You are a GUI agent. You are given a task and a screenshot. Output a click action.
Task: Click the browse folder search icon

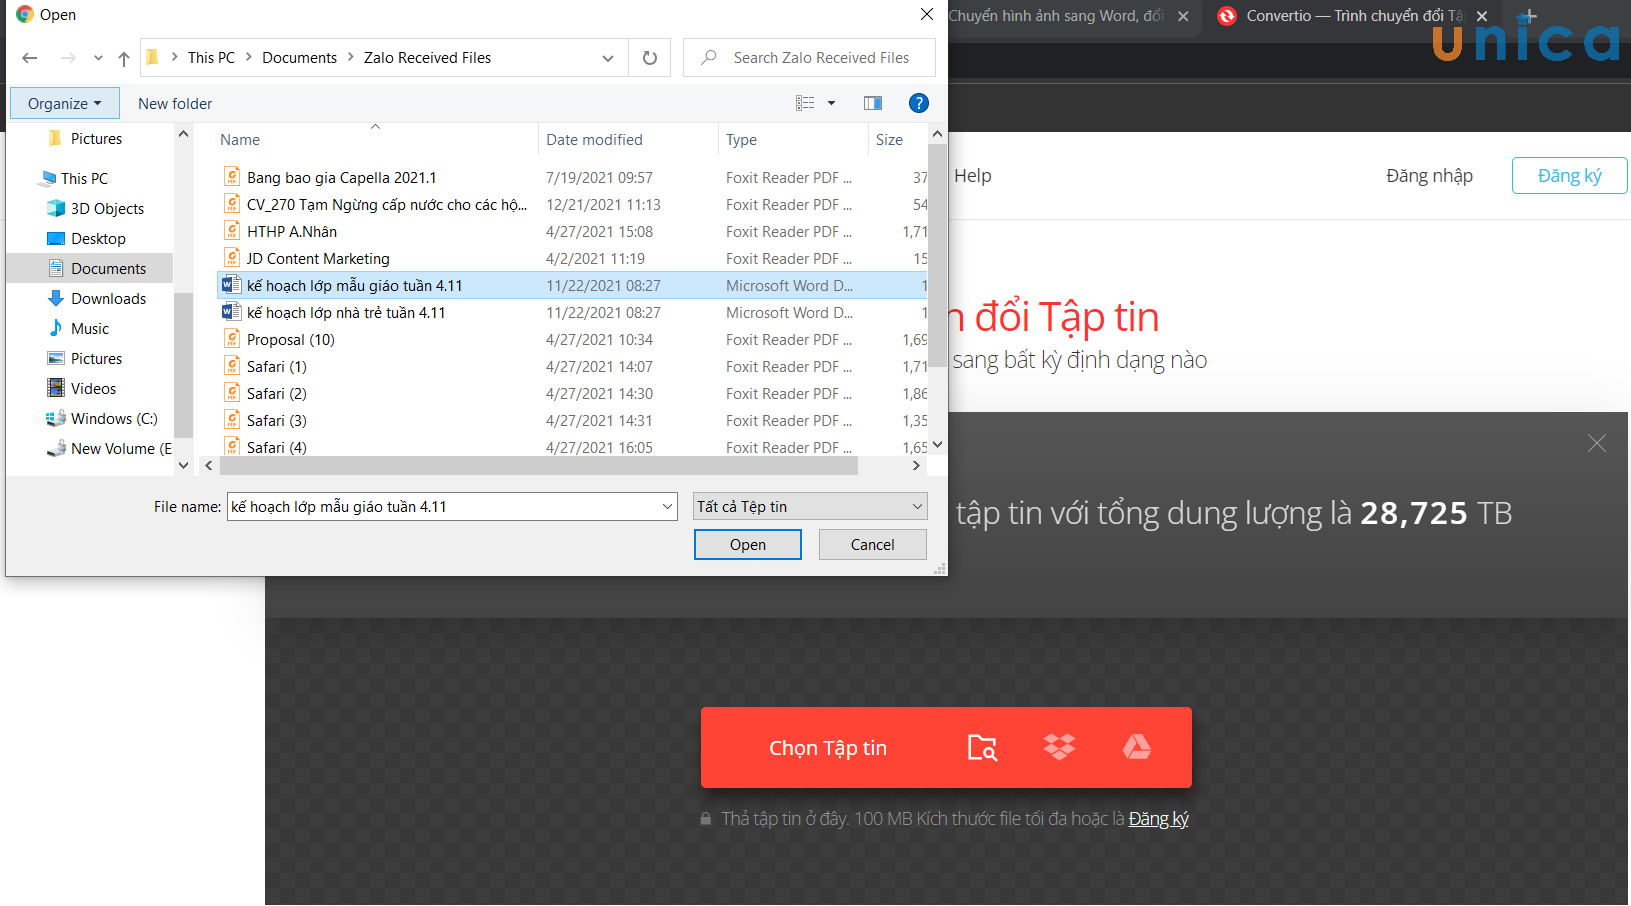[x=982, y=747]
